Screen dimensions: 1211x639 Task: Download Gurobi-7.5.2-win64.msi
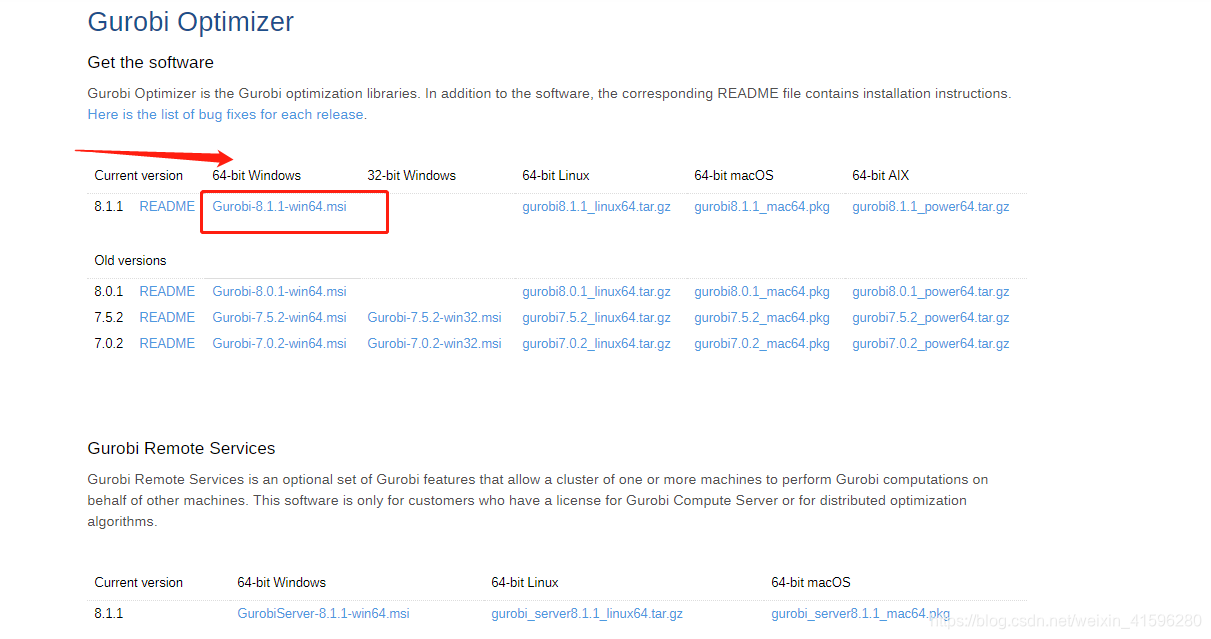(279, 317)
